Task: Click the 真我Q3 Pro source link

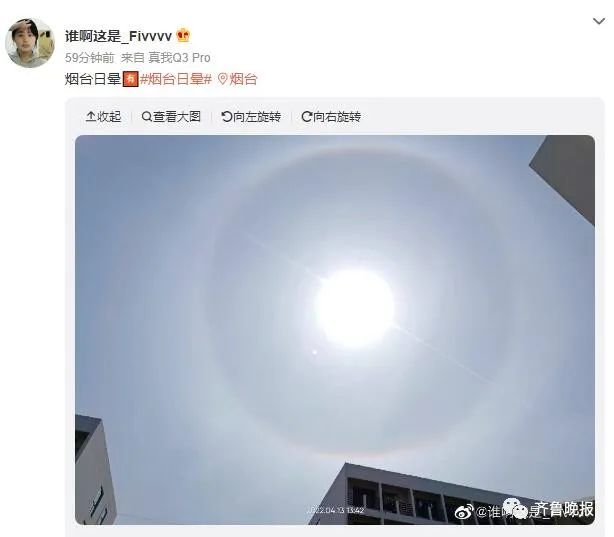Action: pyautogui.click(x=179, y=58)
